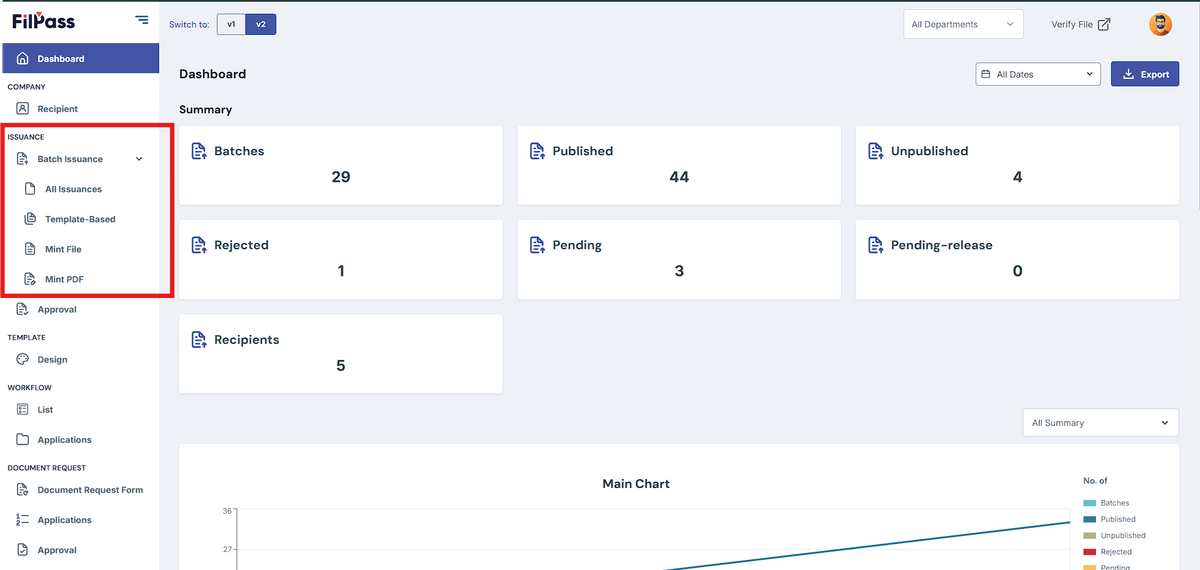Open the All Summary dropdown

click(x=1101, y=423)
